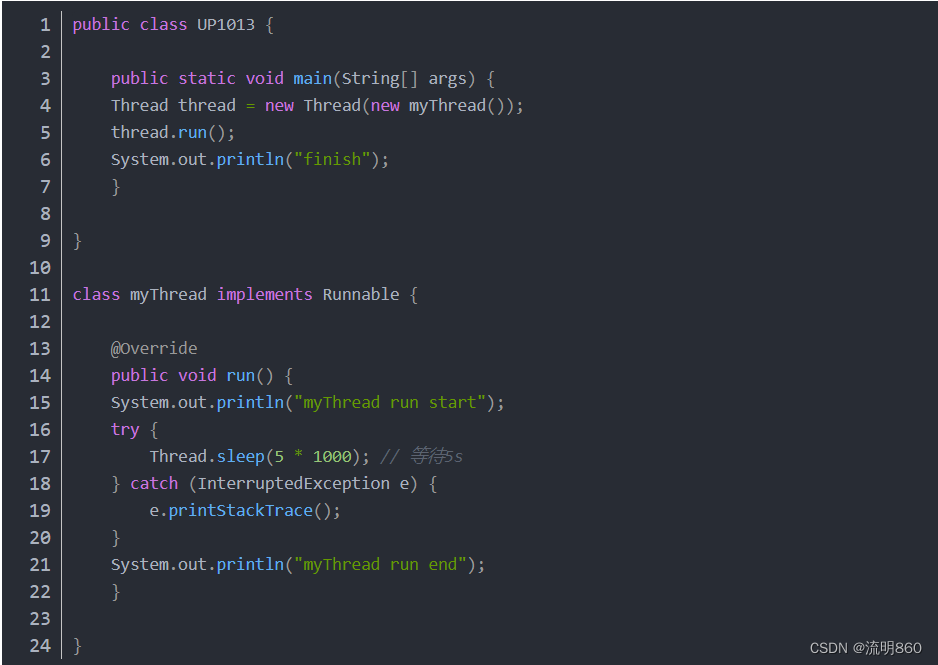Click the comment after the sleep call

pyautogui.click(x=421, y=457)
